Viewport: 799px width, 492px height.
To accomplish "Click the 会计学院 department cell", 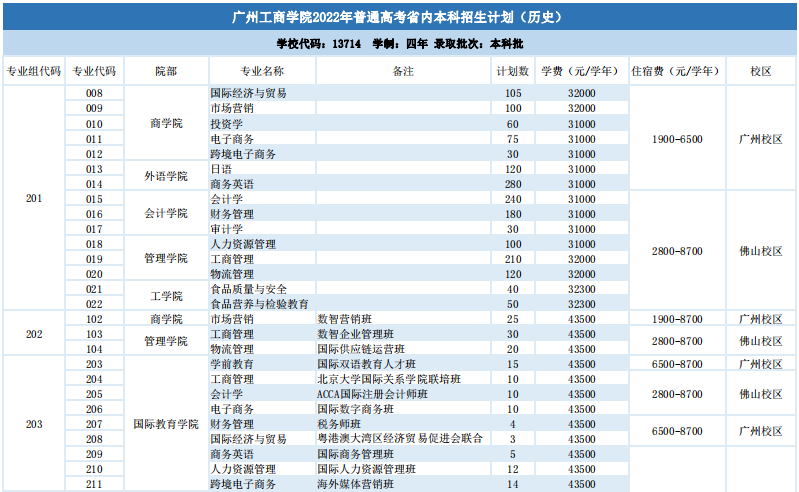I will [x=166, y=213].
